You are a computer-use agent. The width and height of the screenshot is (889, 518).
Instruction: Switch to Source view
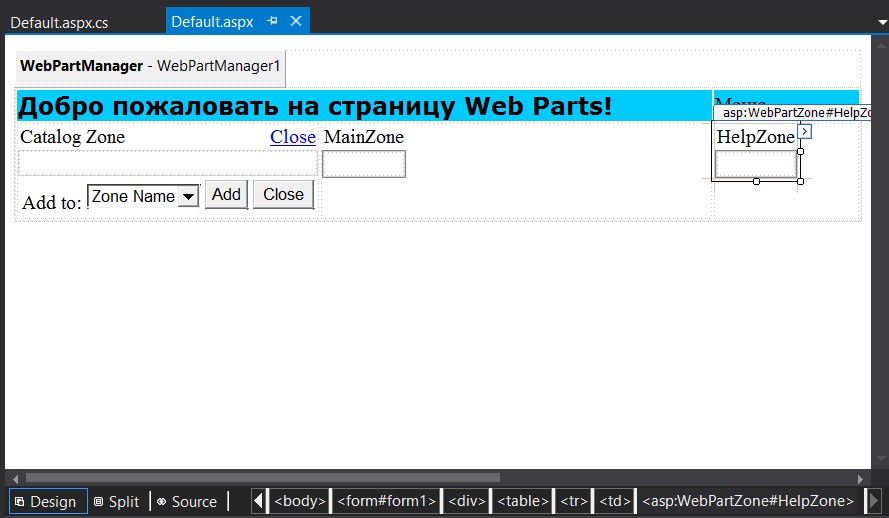(187, 502)
